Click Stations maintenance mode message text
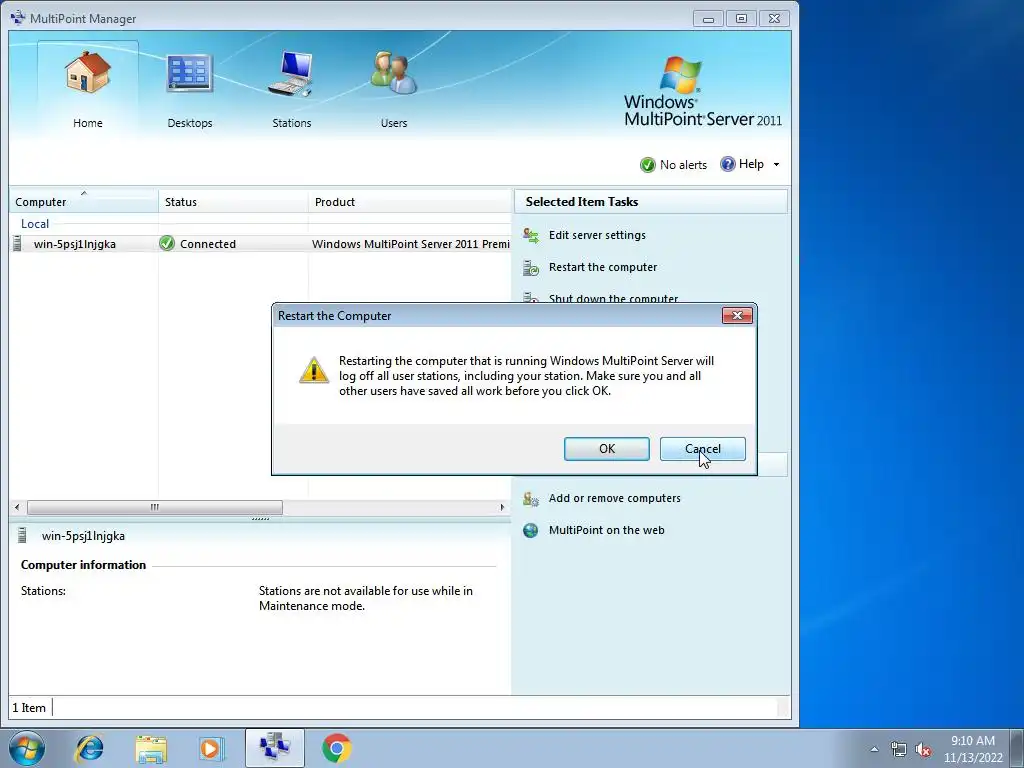Screen dimensions: 1024x768 (x=366, y=598)
